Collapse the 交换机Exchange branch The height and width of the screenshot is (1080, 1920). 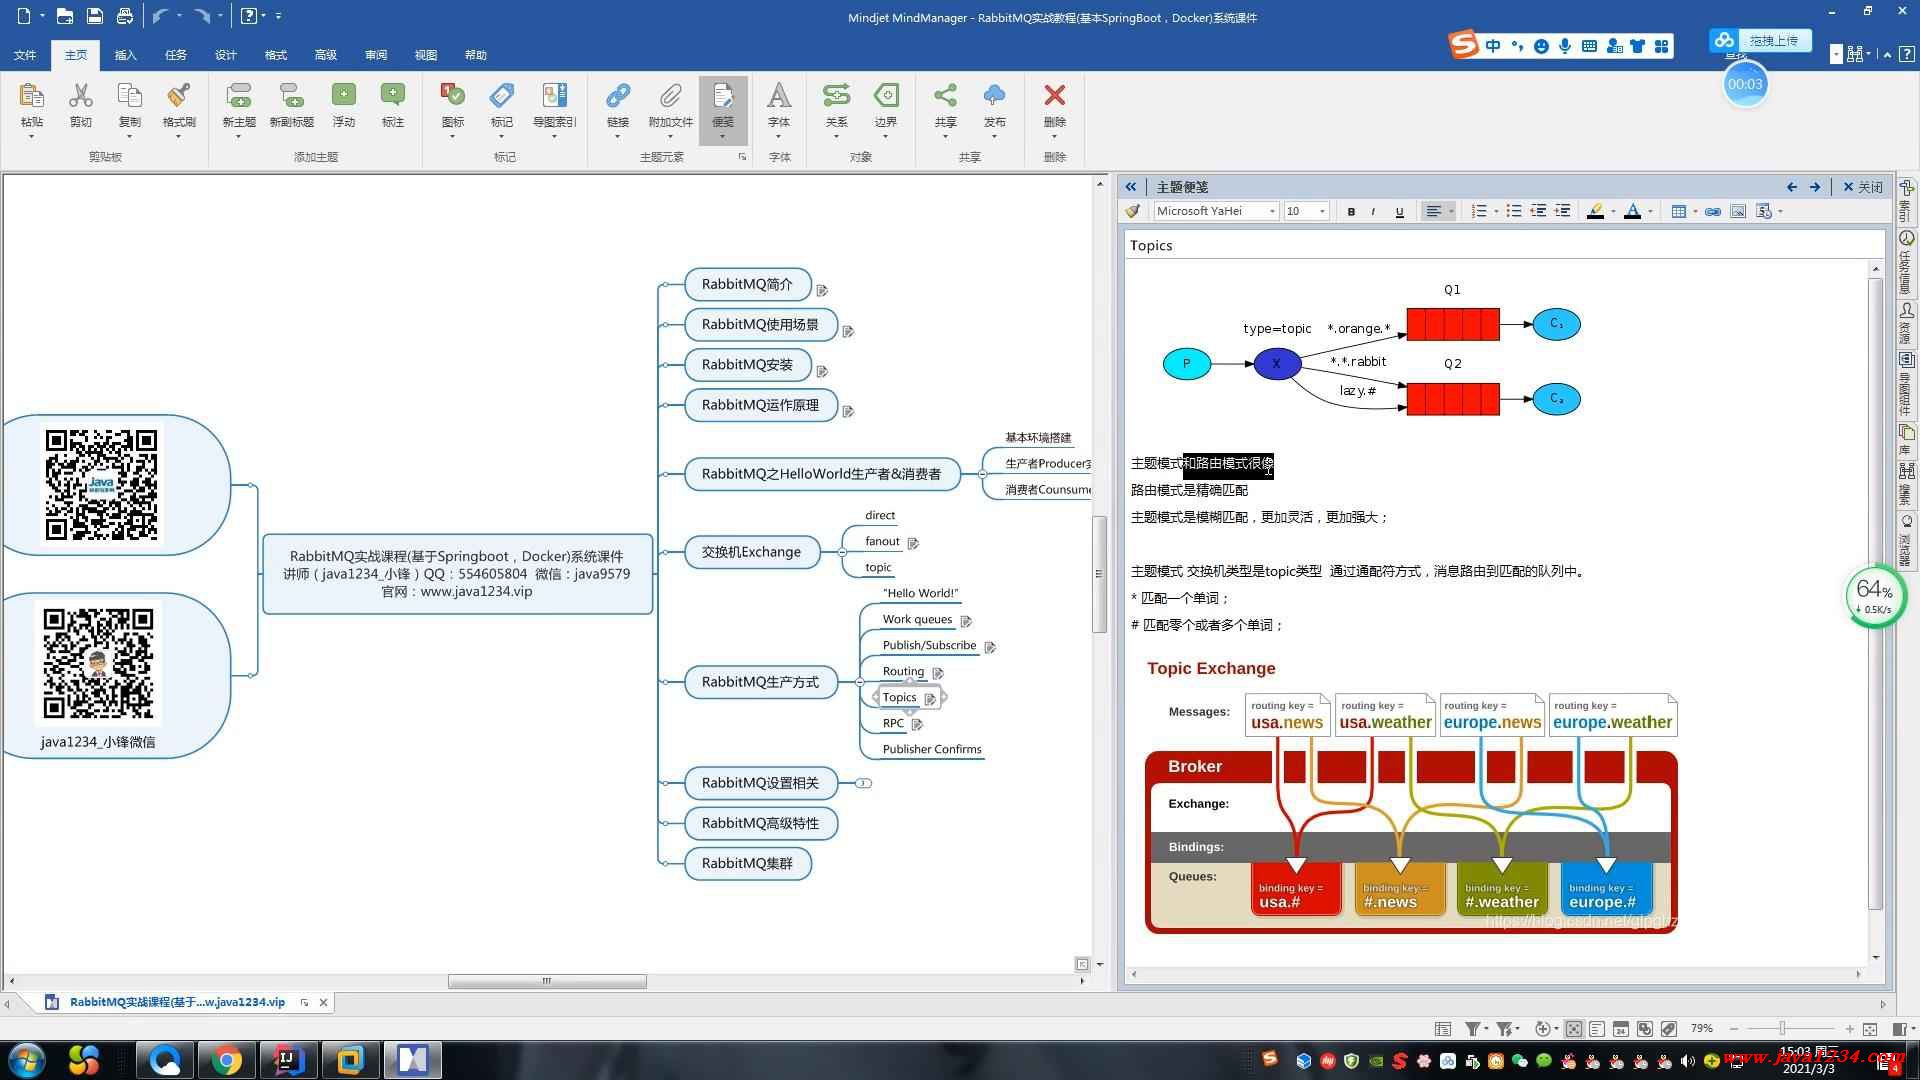pyautogui.click(x=842, y=552)
